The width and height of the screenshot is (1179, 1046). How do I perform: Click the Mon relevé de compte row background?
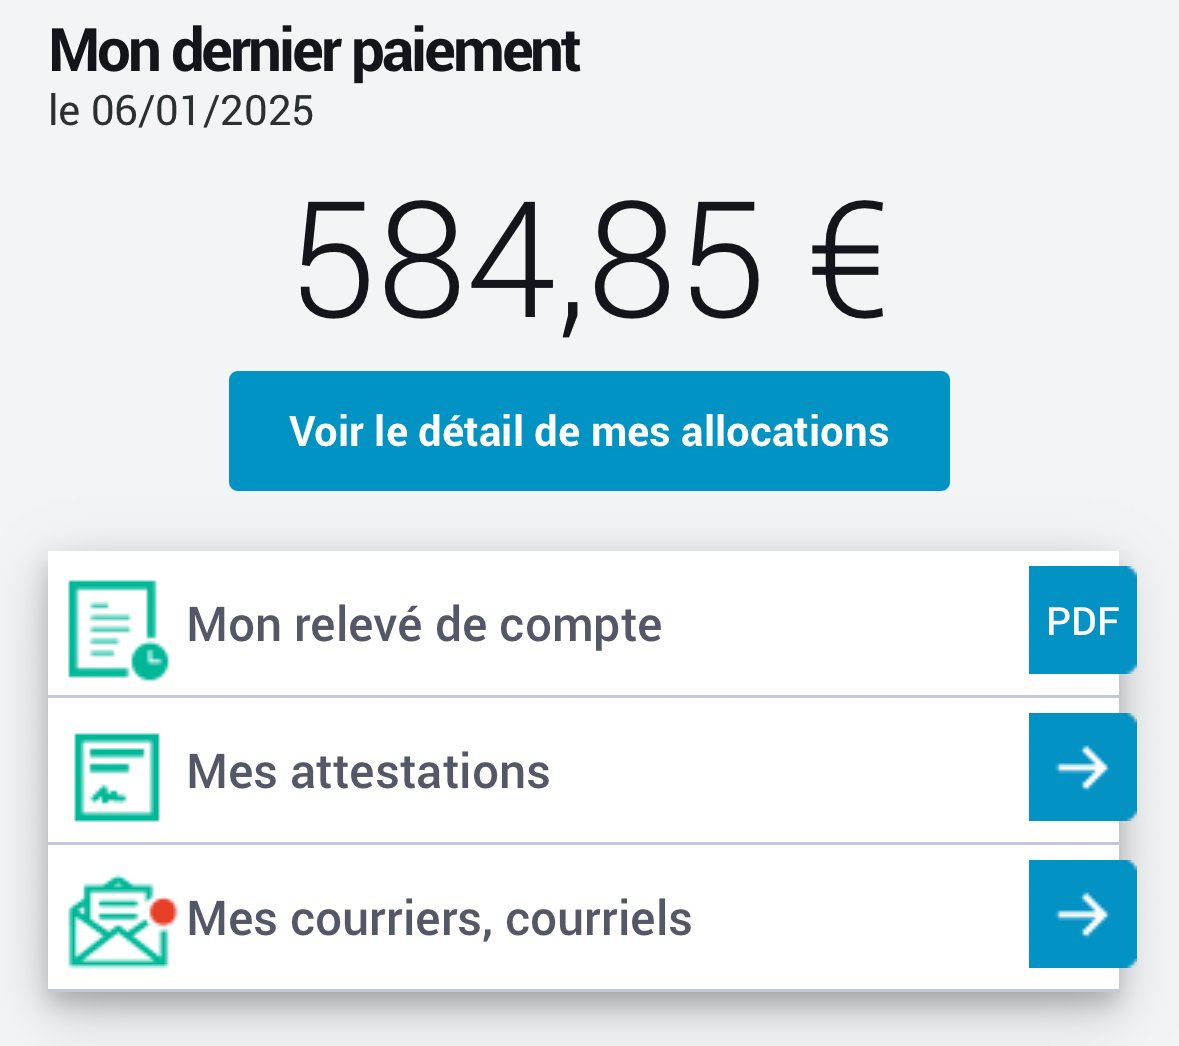(x=583, y=623)
